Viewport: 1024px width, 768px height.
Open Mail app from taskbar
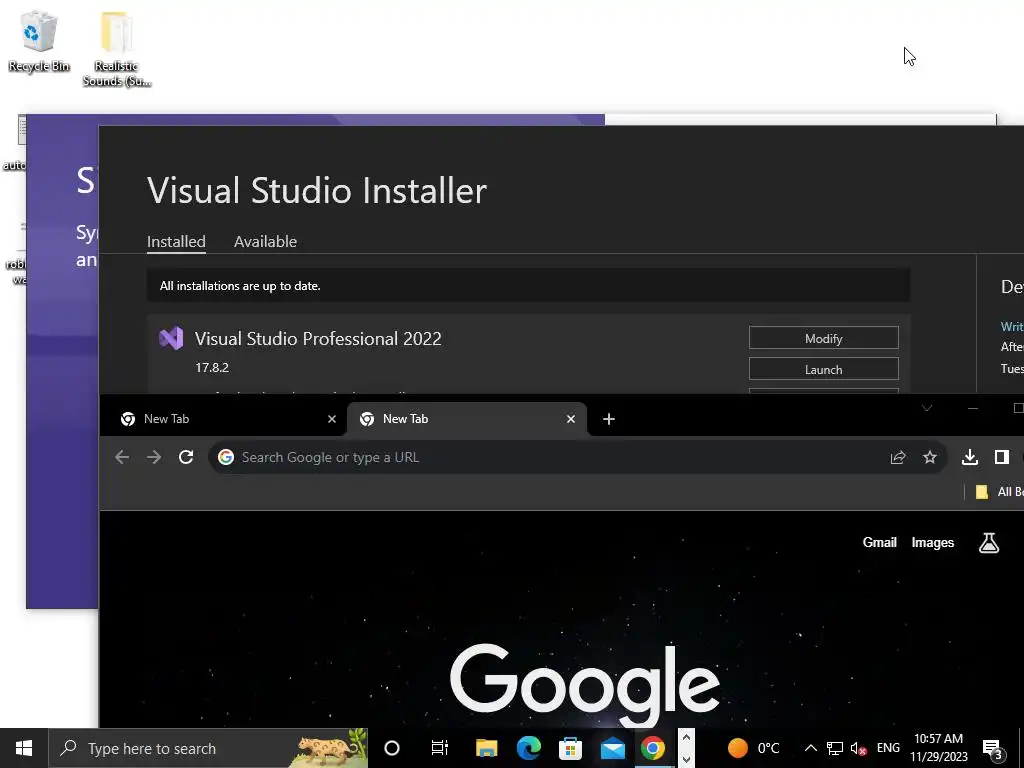tap(613, 748)
